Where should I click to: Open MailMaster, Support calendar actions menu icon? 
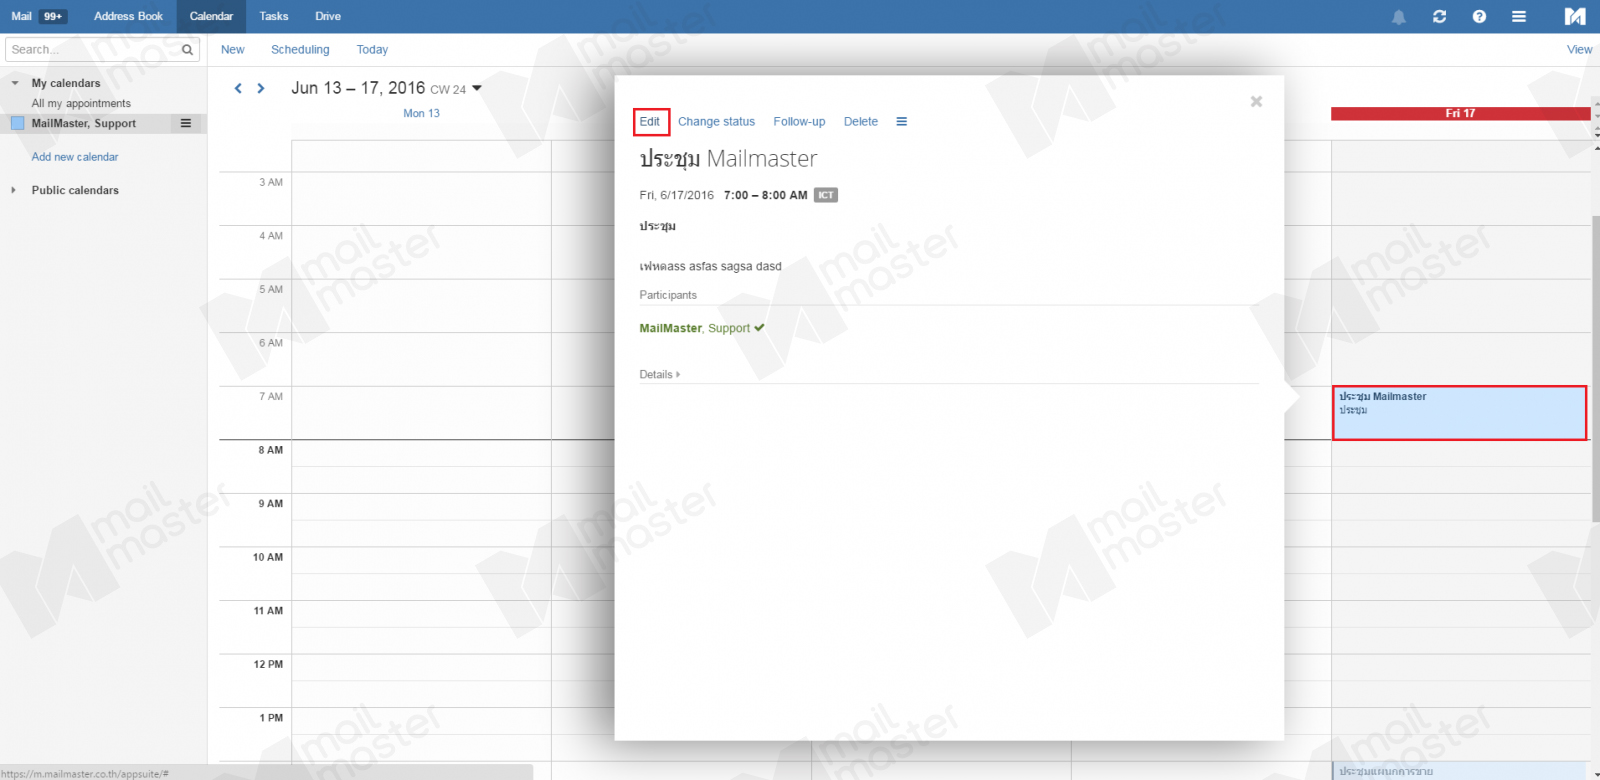[185, 123]
